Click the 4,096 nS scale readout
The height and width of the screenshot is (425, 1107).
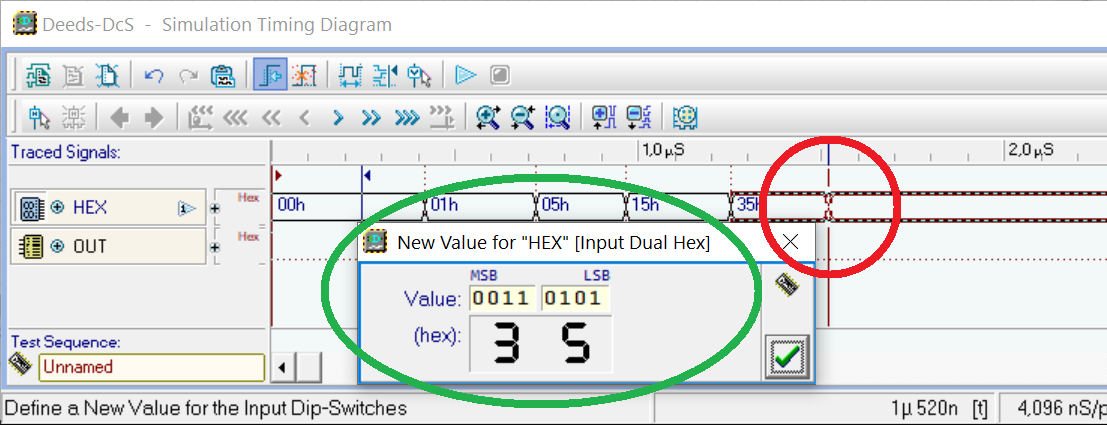[x=1062, y=408]
